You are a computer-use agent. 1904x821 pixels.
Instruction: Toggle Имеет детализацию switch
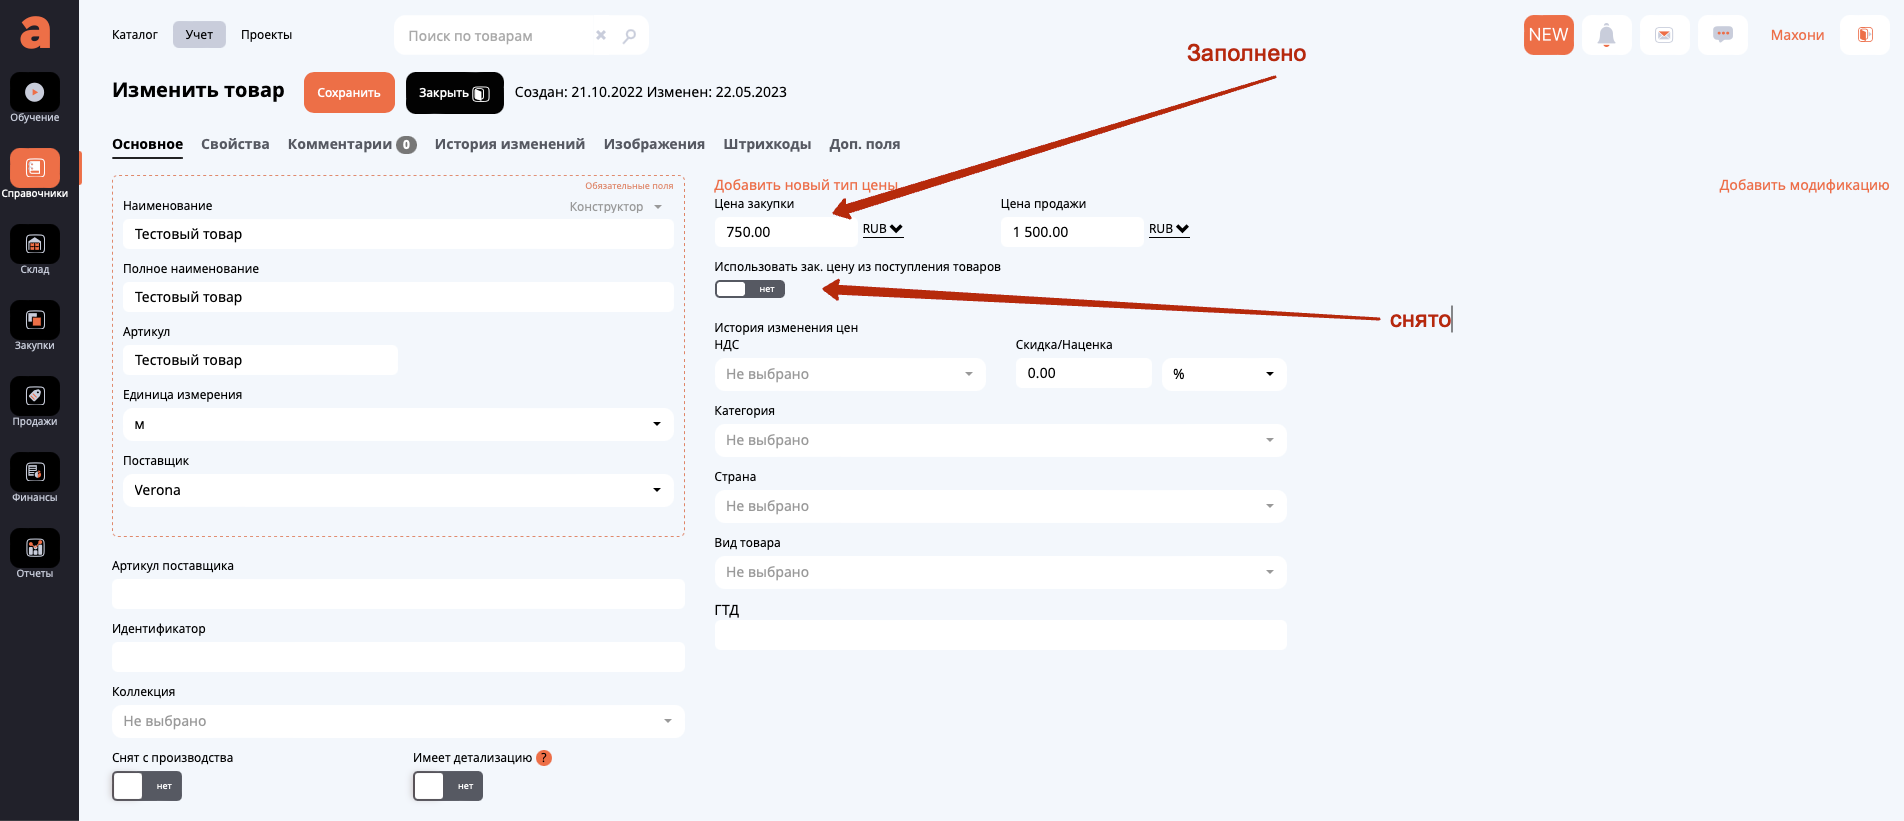pyautogui.click(x=448, y=786)
